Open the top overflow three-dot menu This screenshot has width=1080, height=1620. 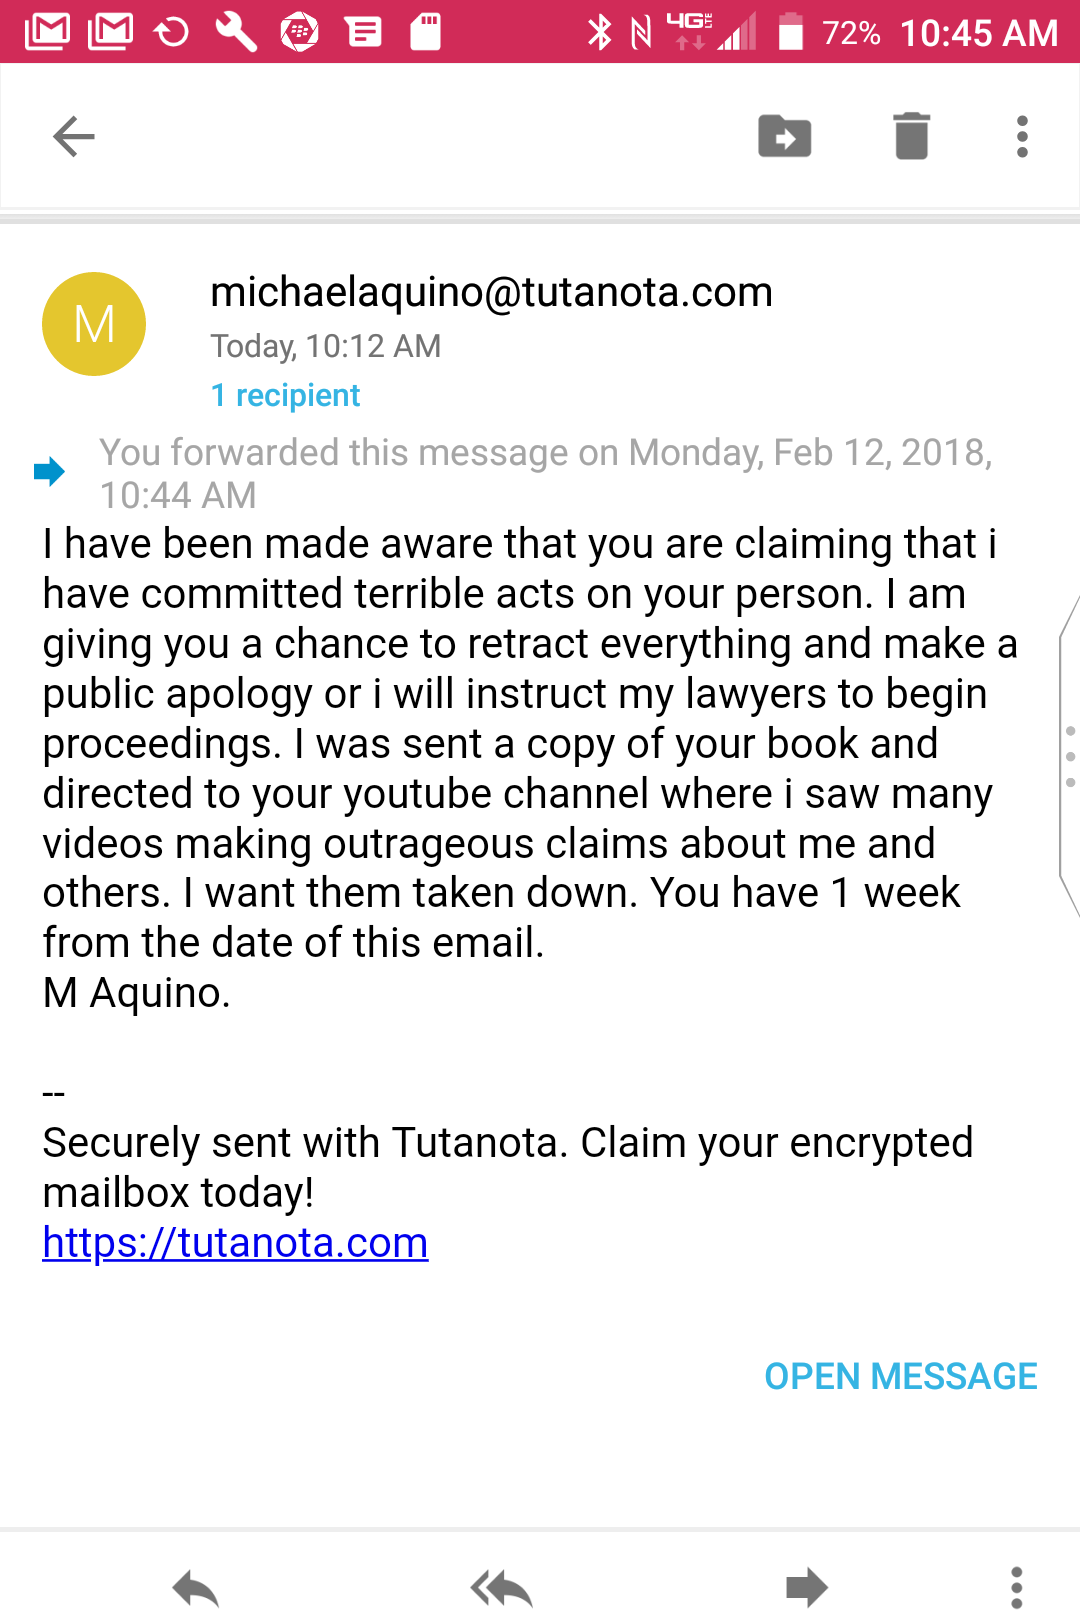click(x=1022, y=137)
